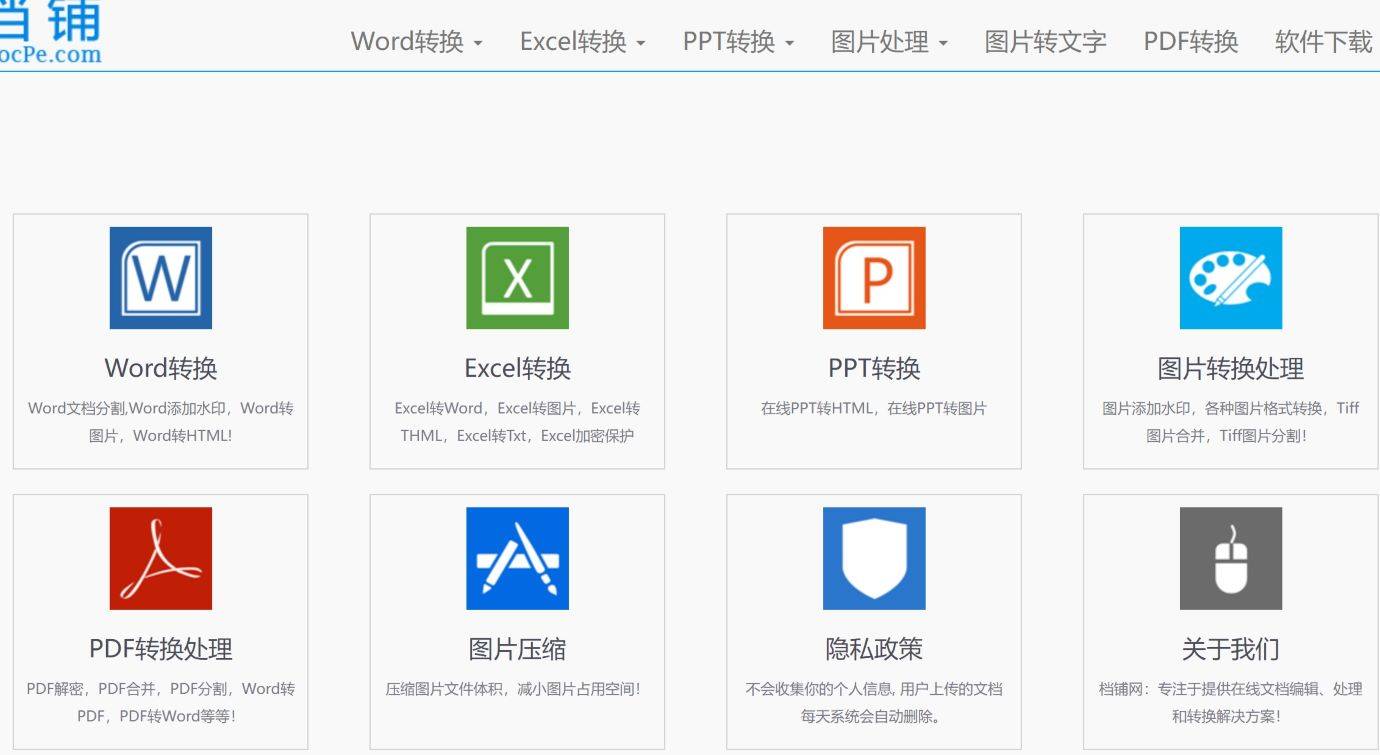Select PDF转换 in the top navigation

click(x=1191, y=42)
